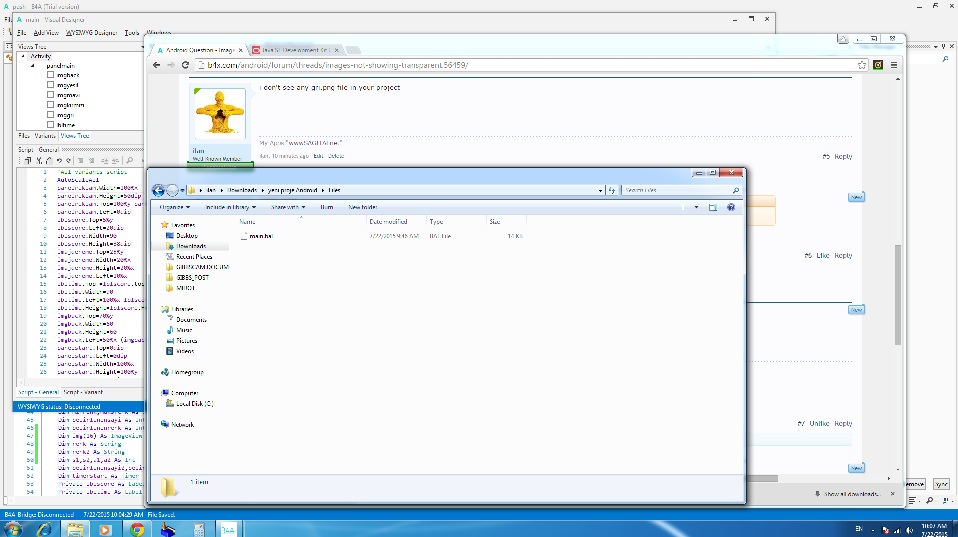
Task: Go back in the Explorer window
Action: click(x=158, y=191)
